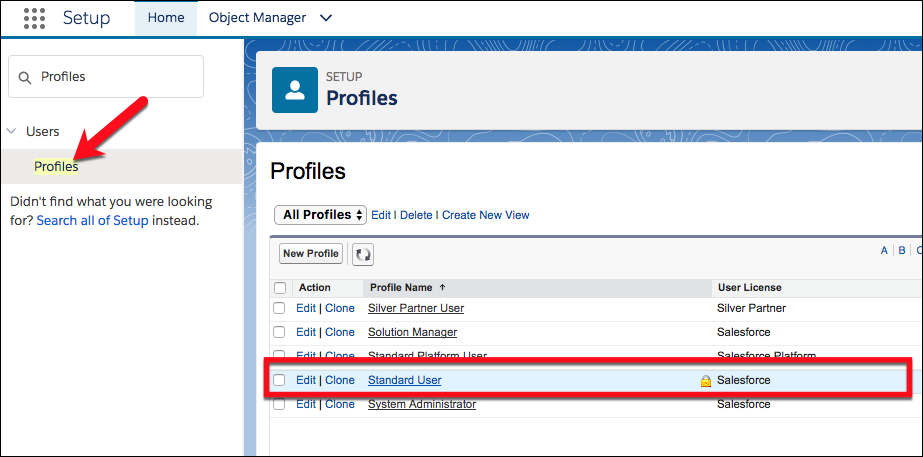The image size is (923, 457).
Task: Click the Quick Find search field
Action: tap(106, 77)
